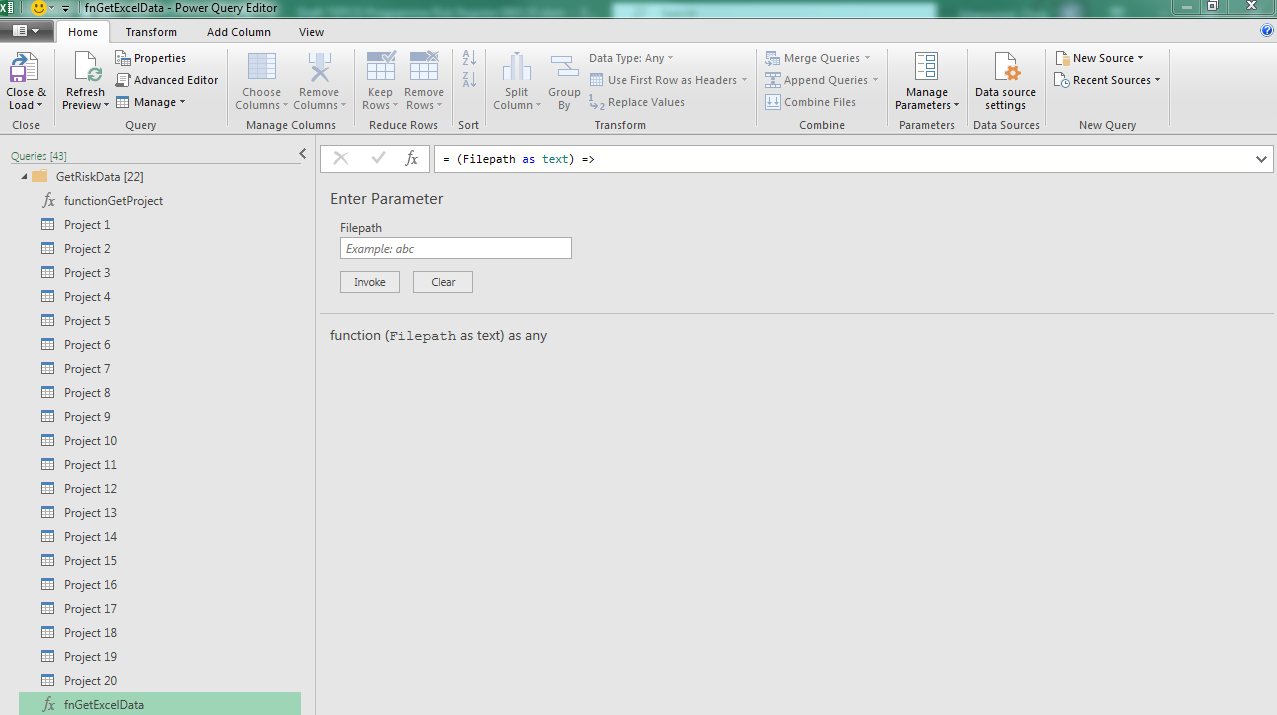Click the Close & Load icon

point(25,68)
